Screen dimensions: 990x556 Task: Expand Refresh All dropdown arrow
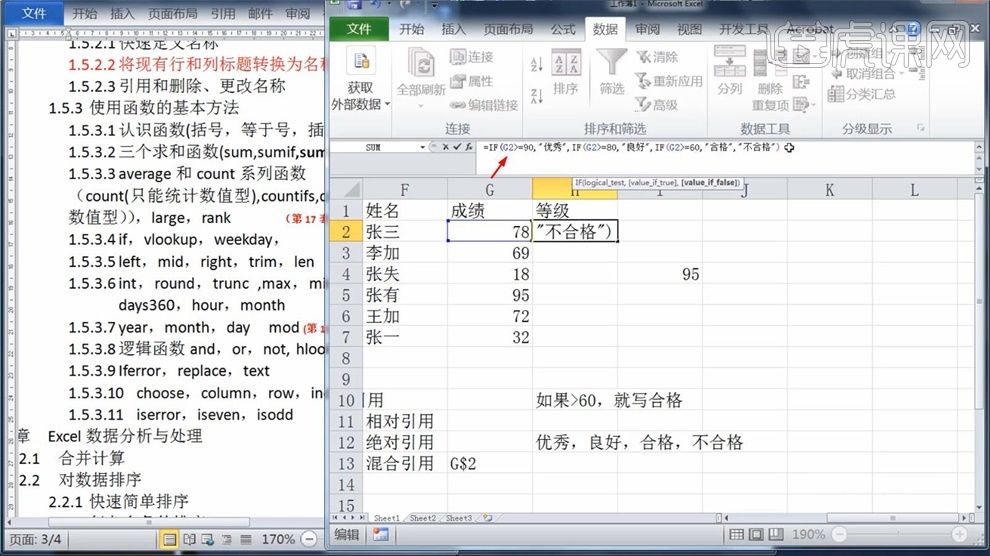(421, 105)
